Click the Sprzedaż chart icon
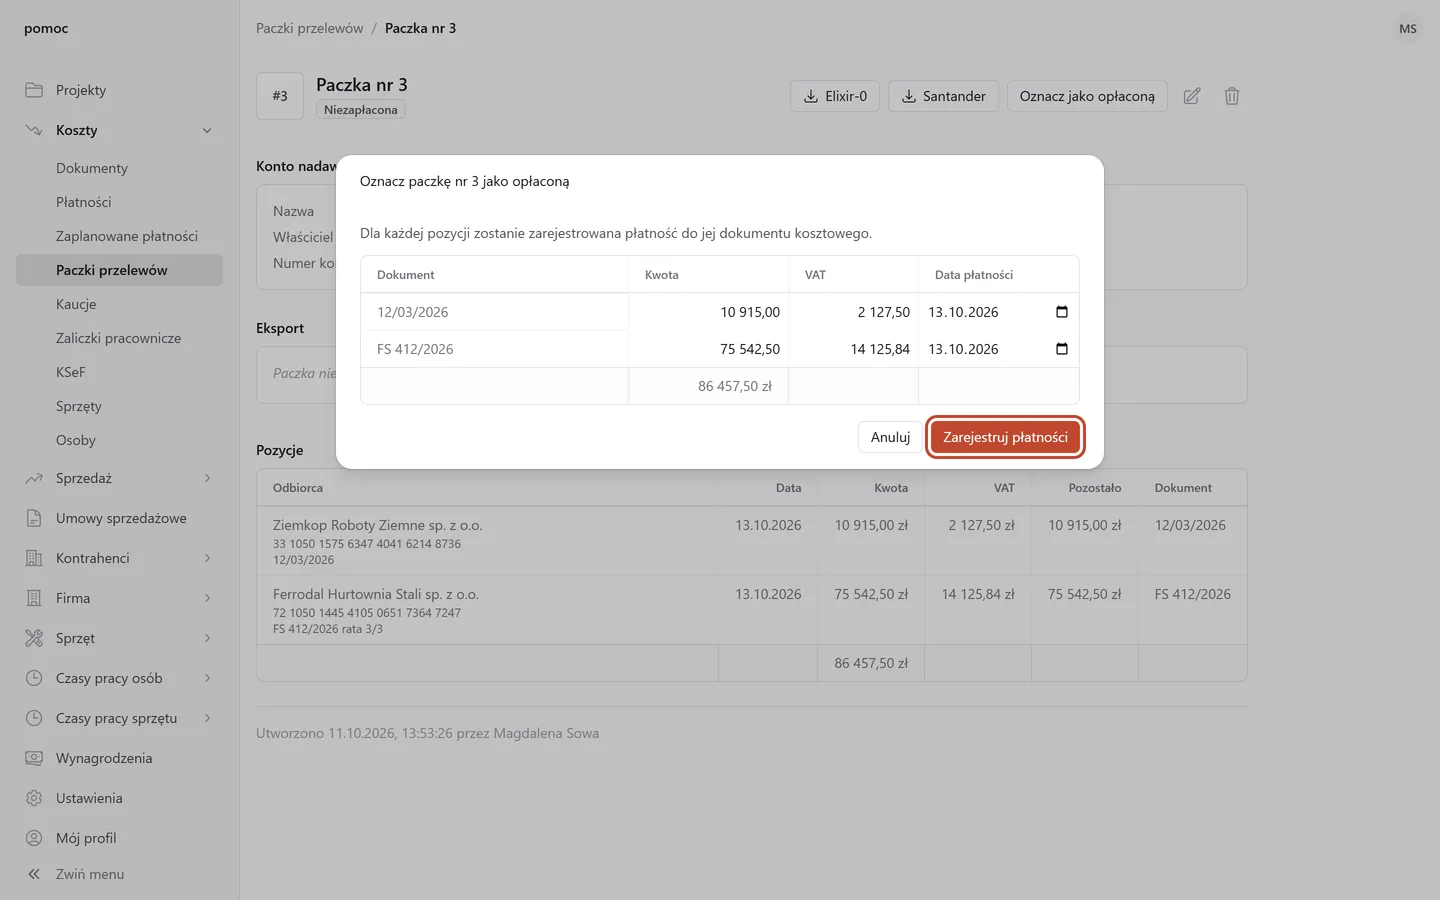 pyautogui.click(x=34, y=478)
